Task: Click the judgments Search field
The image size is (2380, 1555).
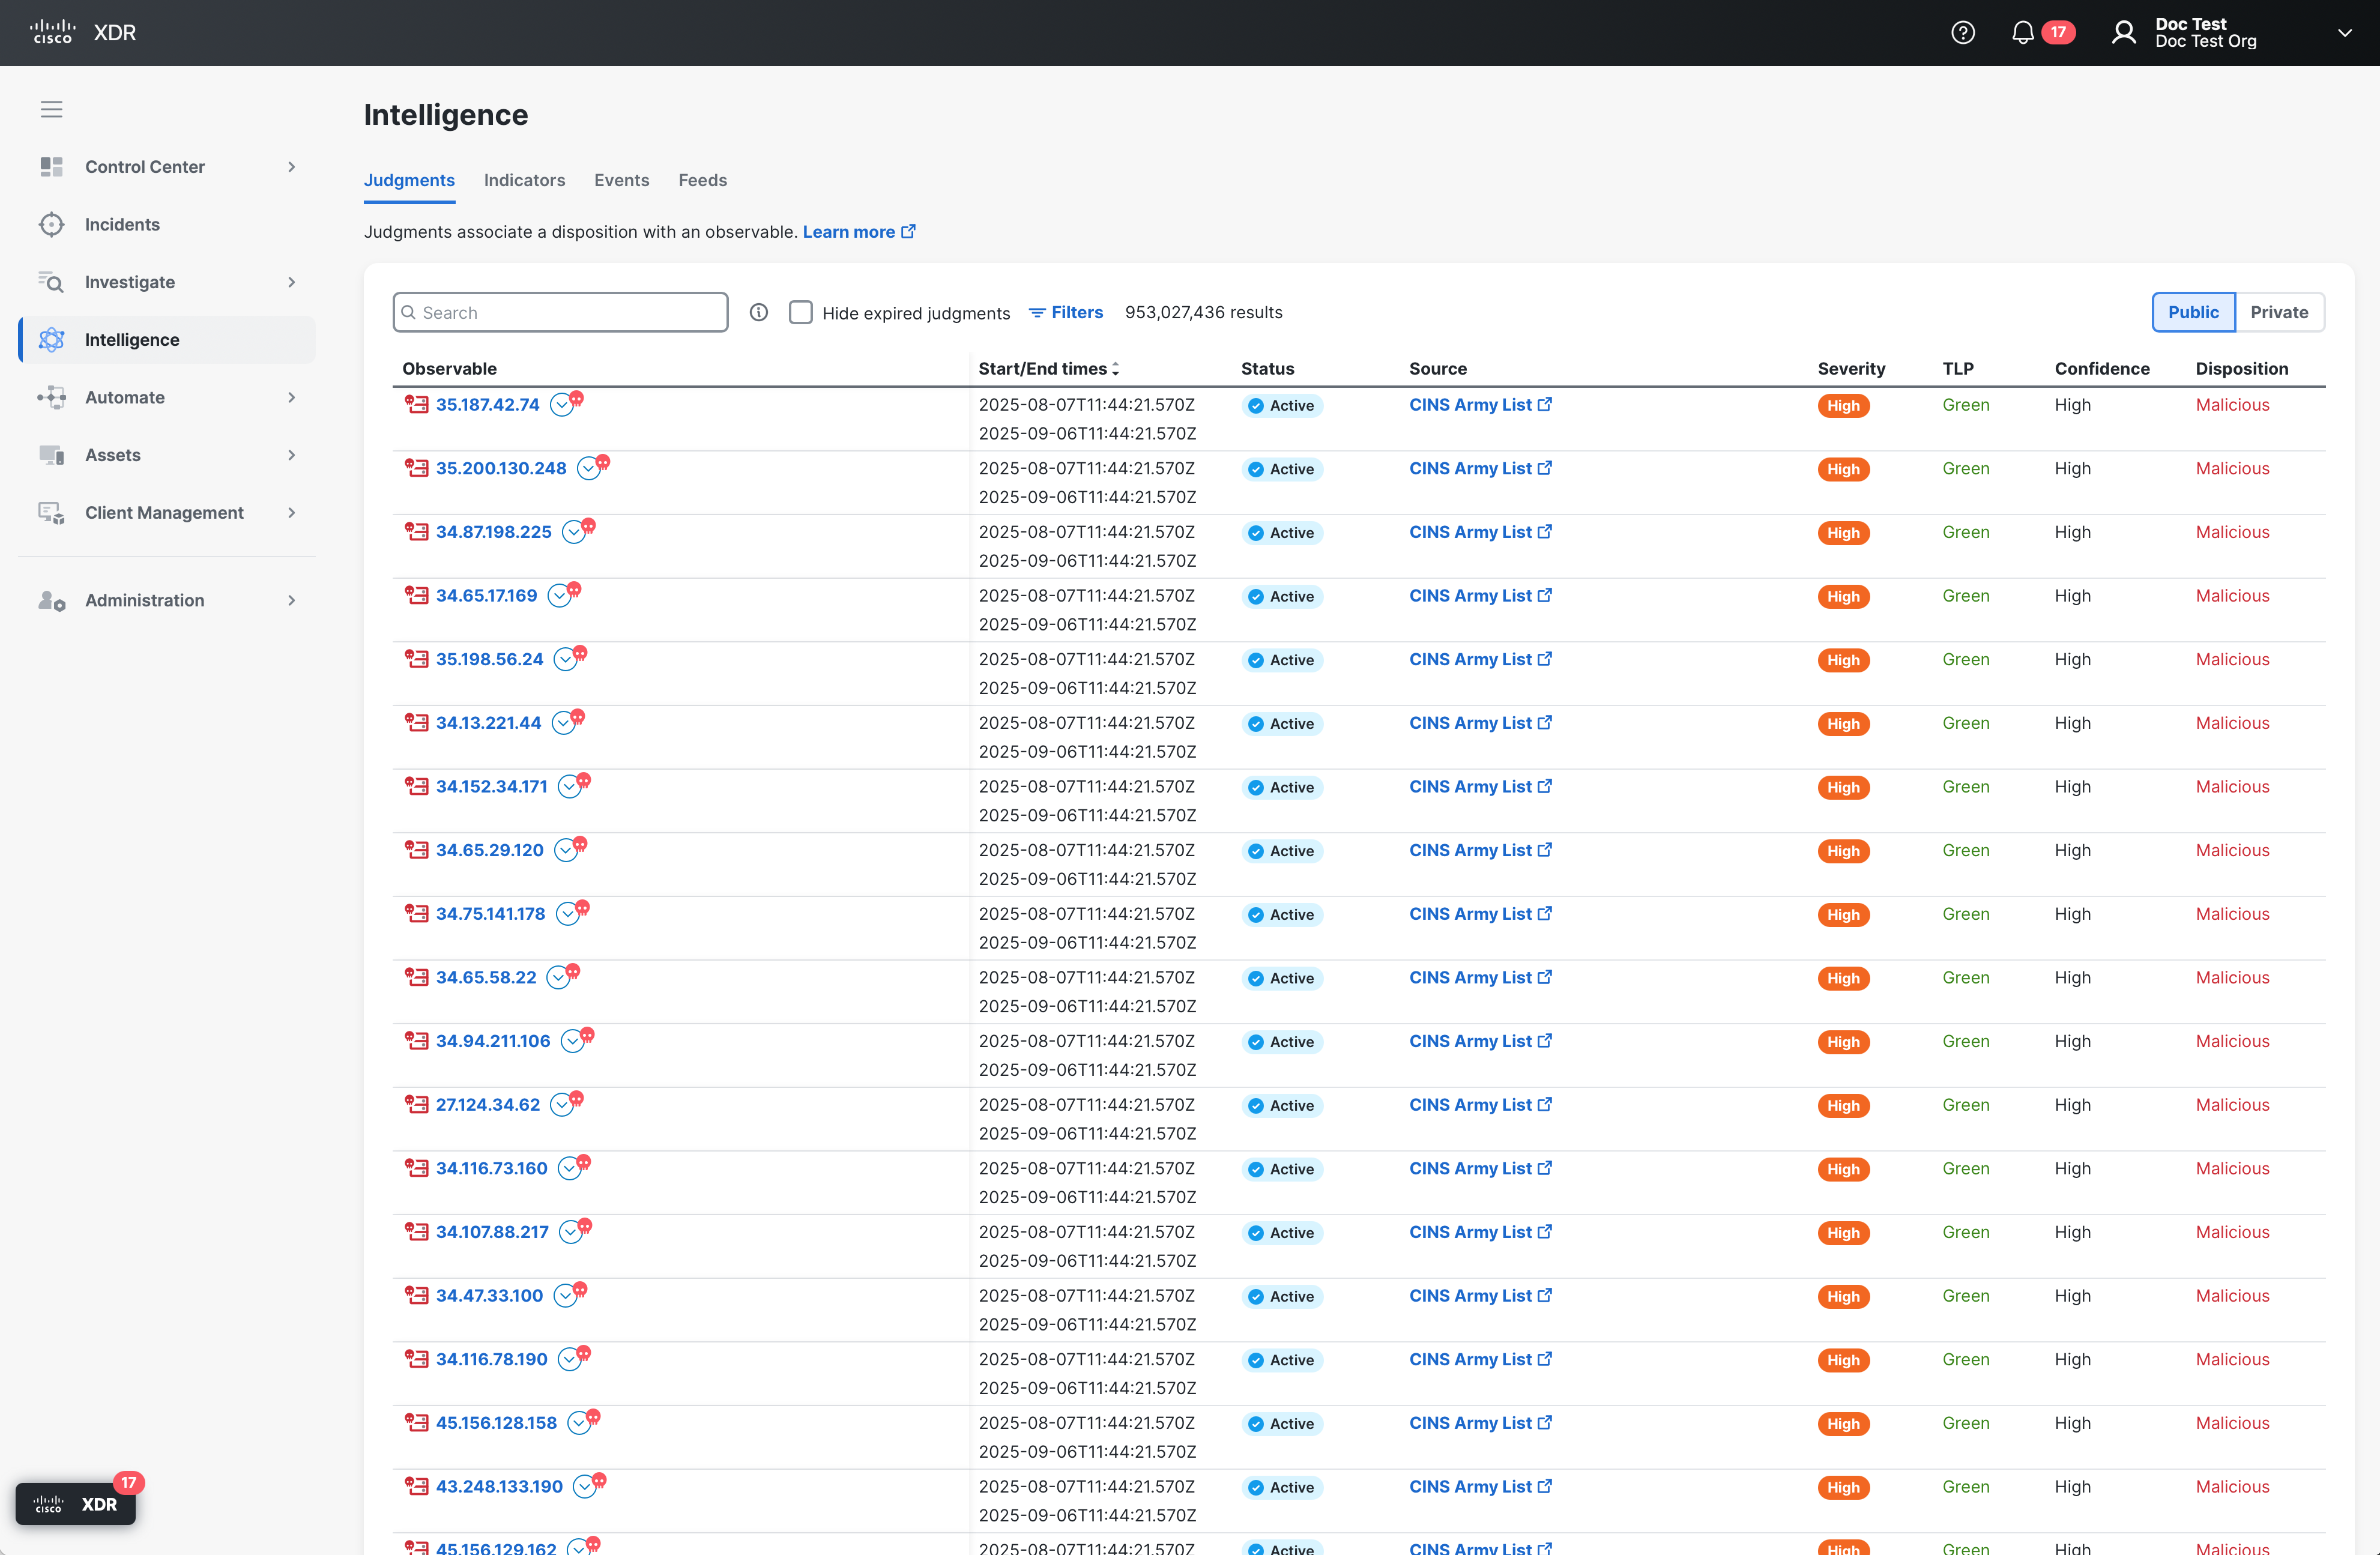Action: 560,313
